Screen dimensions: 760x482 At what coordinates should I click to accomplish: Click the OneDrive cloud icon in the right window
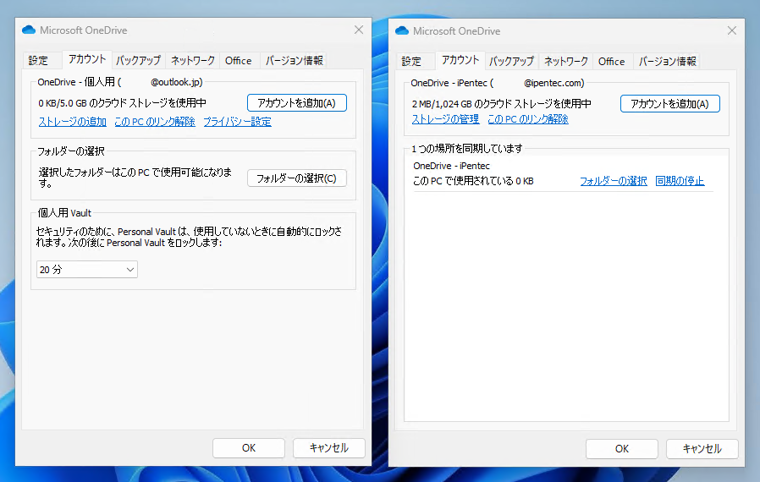[402, 31]
